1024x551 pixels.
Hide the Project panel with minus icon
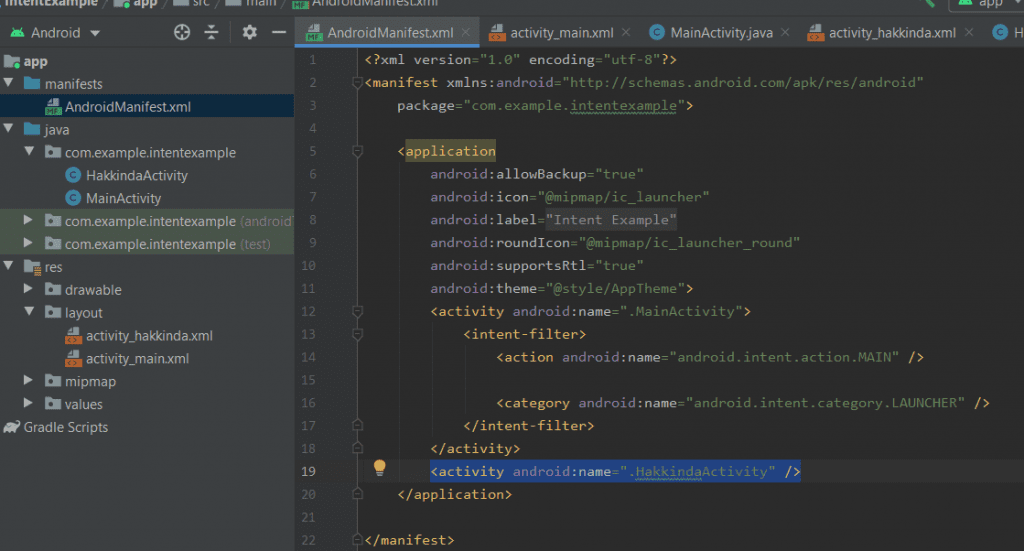pyautogui.click(x=279, y=32)
